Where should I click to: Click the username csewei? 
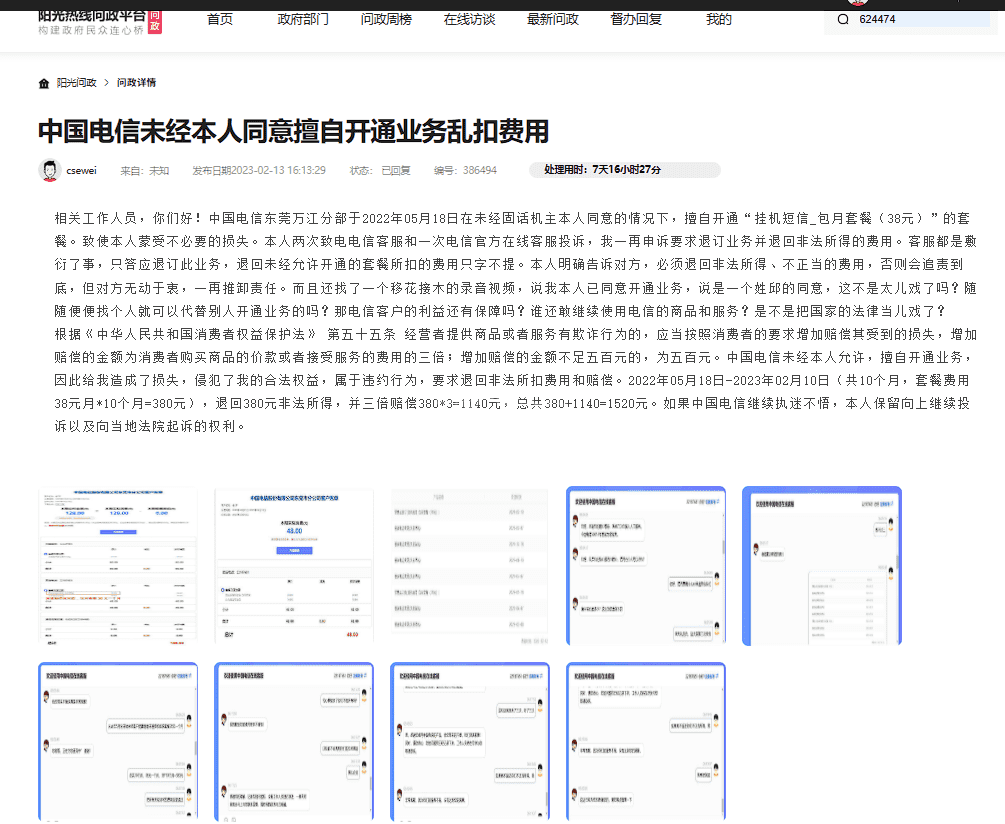pos(81,170)
